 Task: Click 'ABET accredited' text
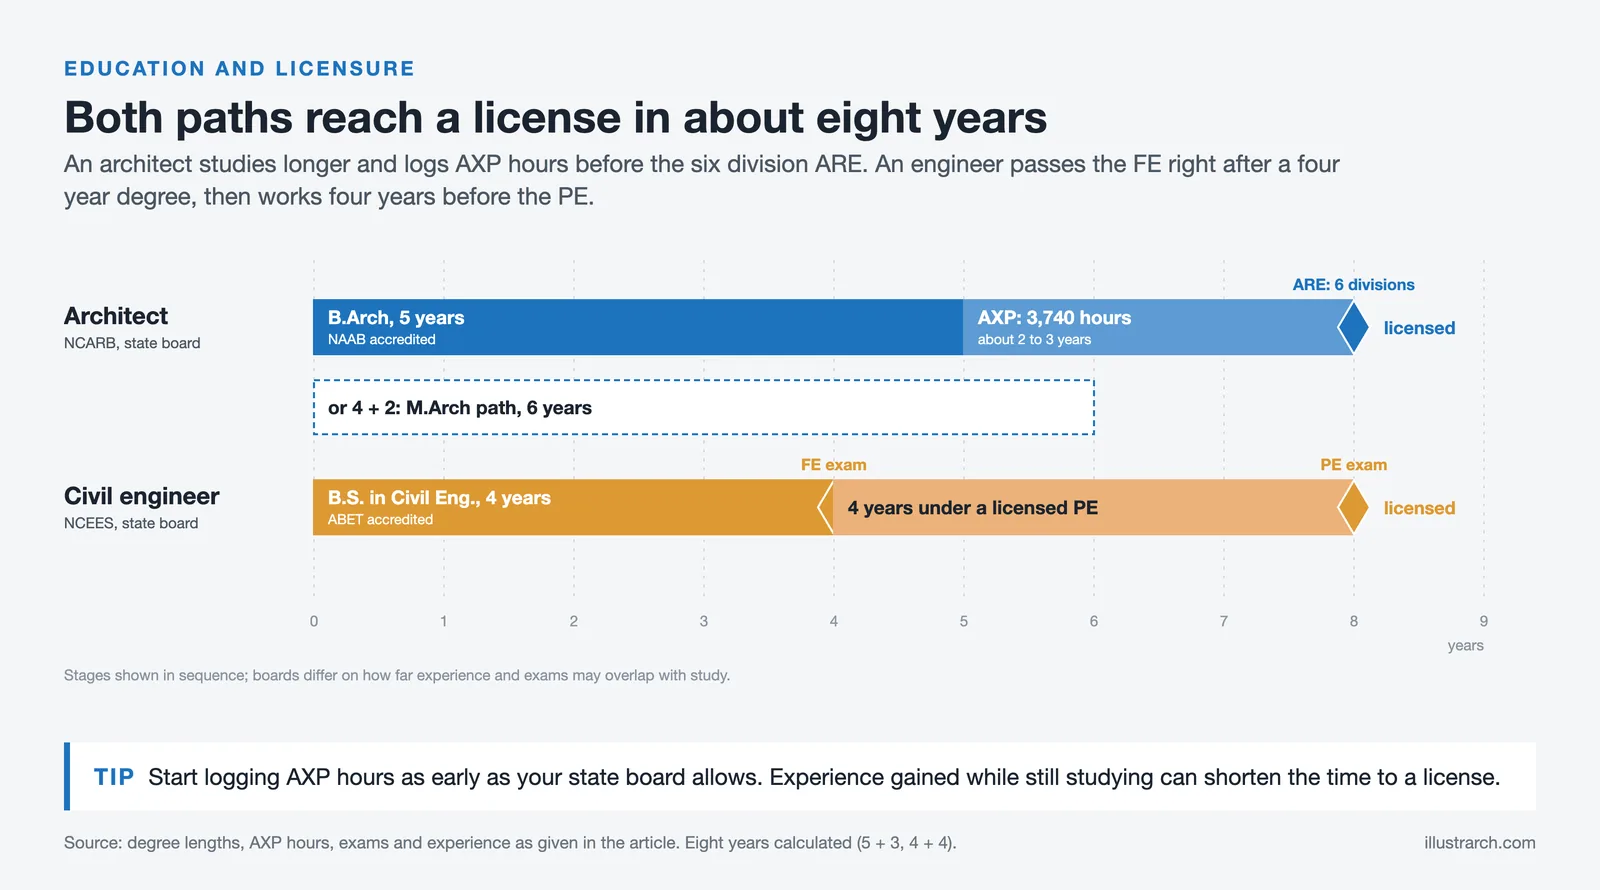[x=380, y=520]
